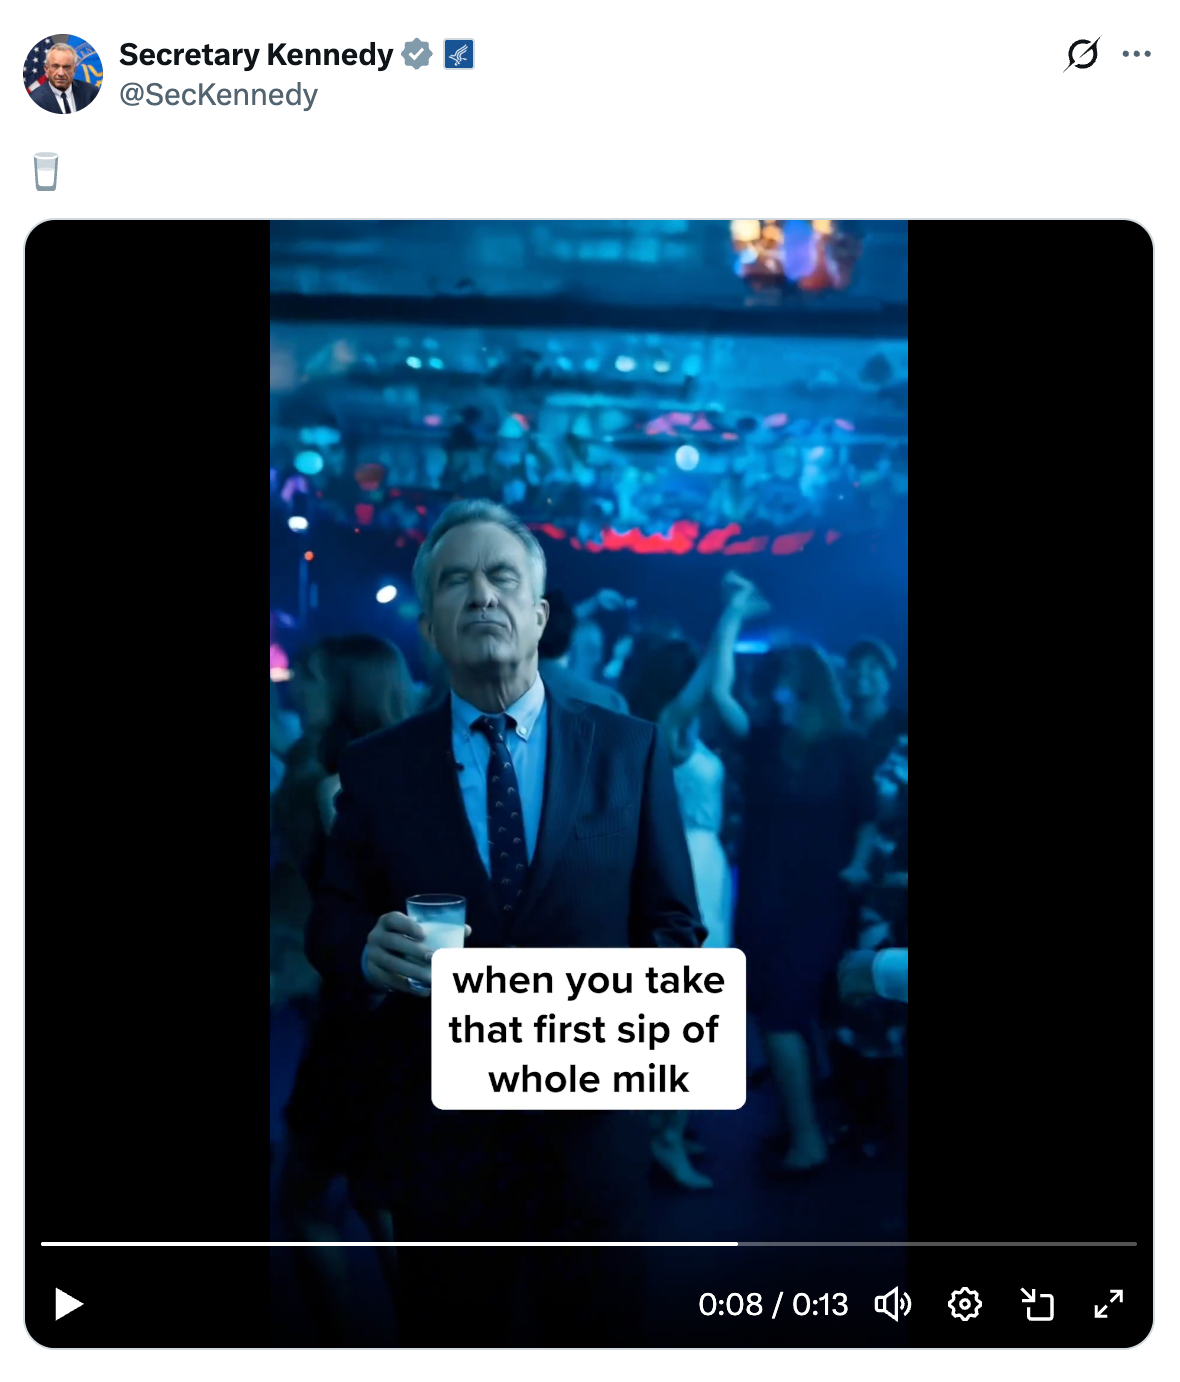
Task: Open the three-dot more options menu
Action: point(1136,54)
